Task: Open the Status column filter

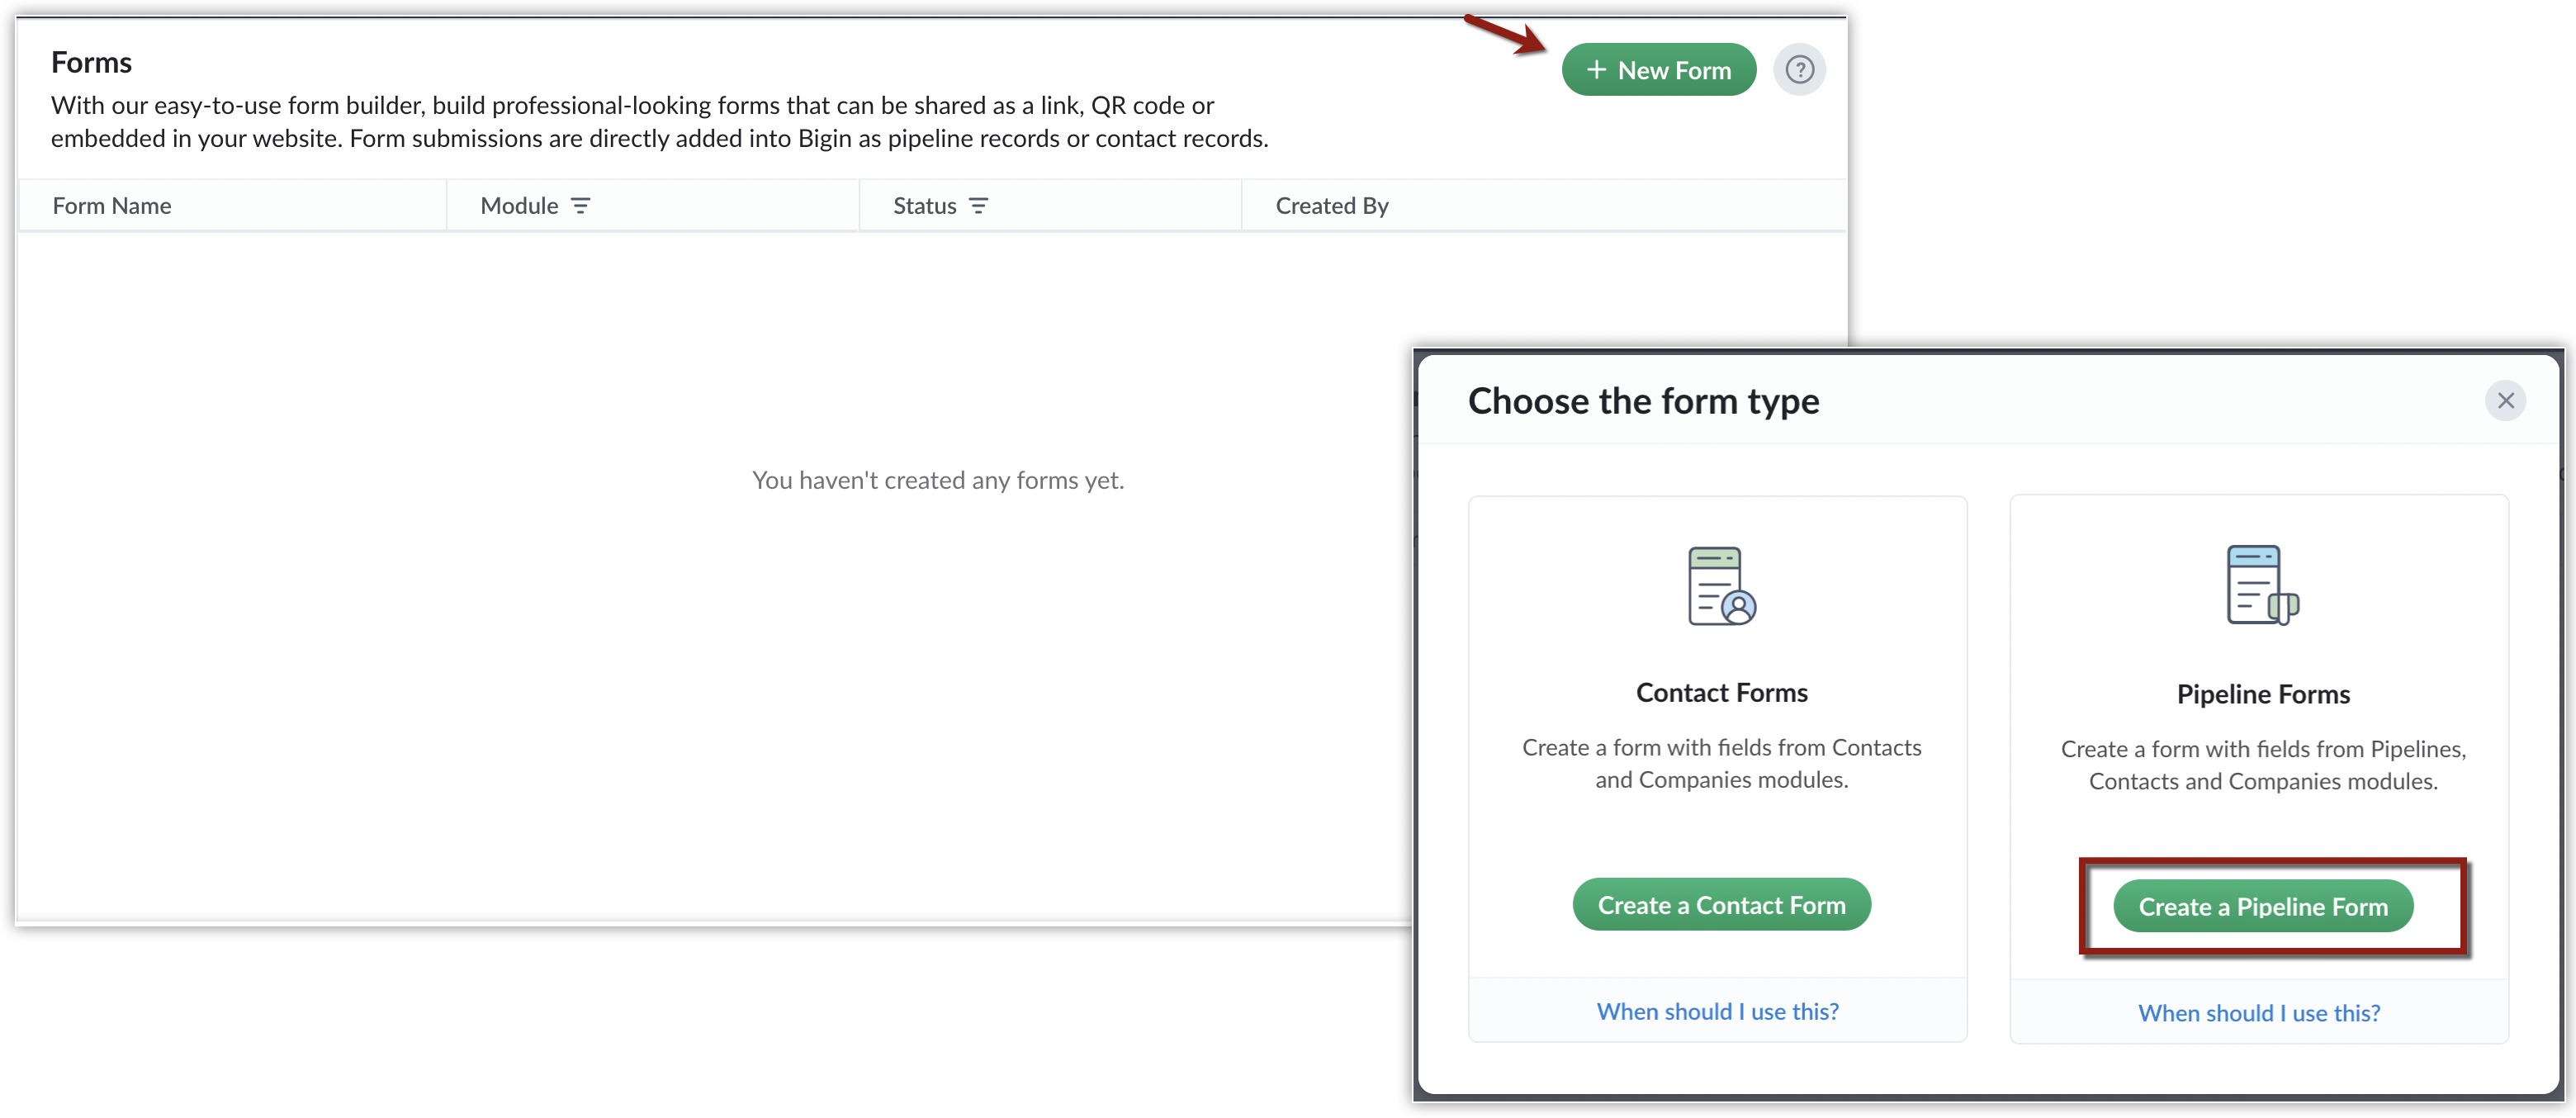Action: click(x=978, y=206)
